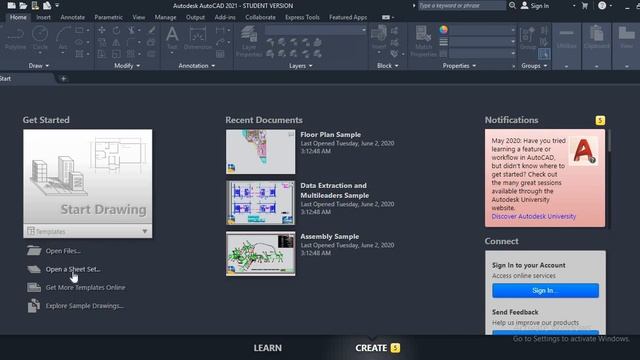Click Open Files link

click(x=63, y=251)
